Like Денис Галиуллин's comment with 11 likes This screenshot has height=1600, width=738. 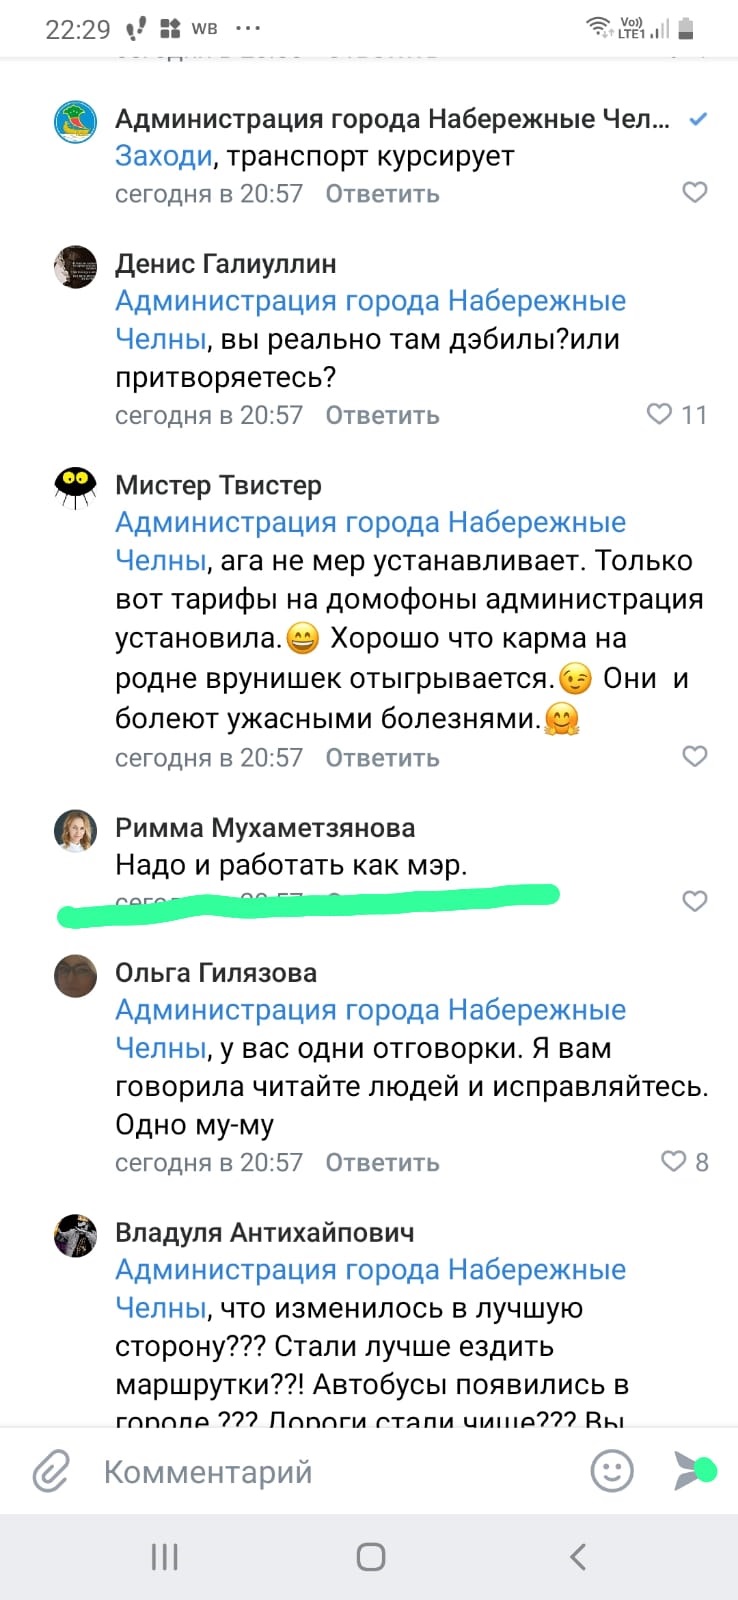[660, 414]
